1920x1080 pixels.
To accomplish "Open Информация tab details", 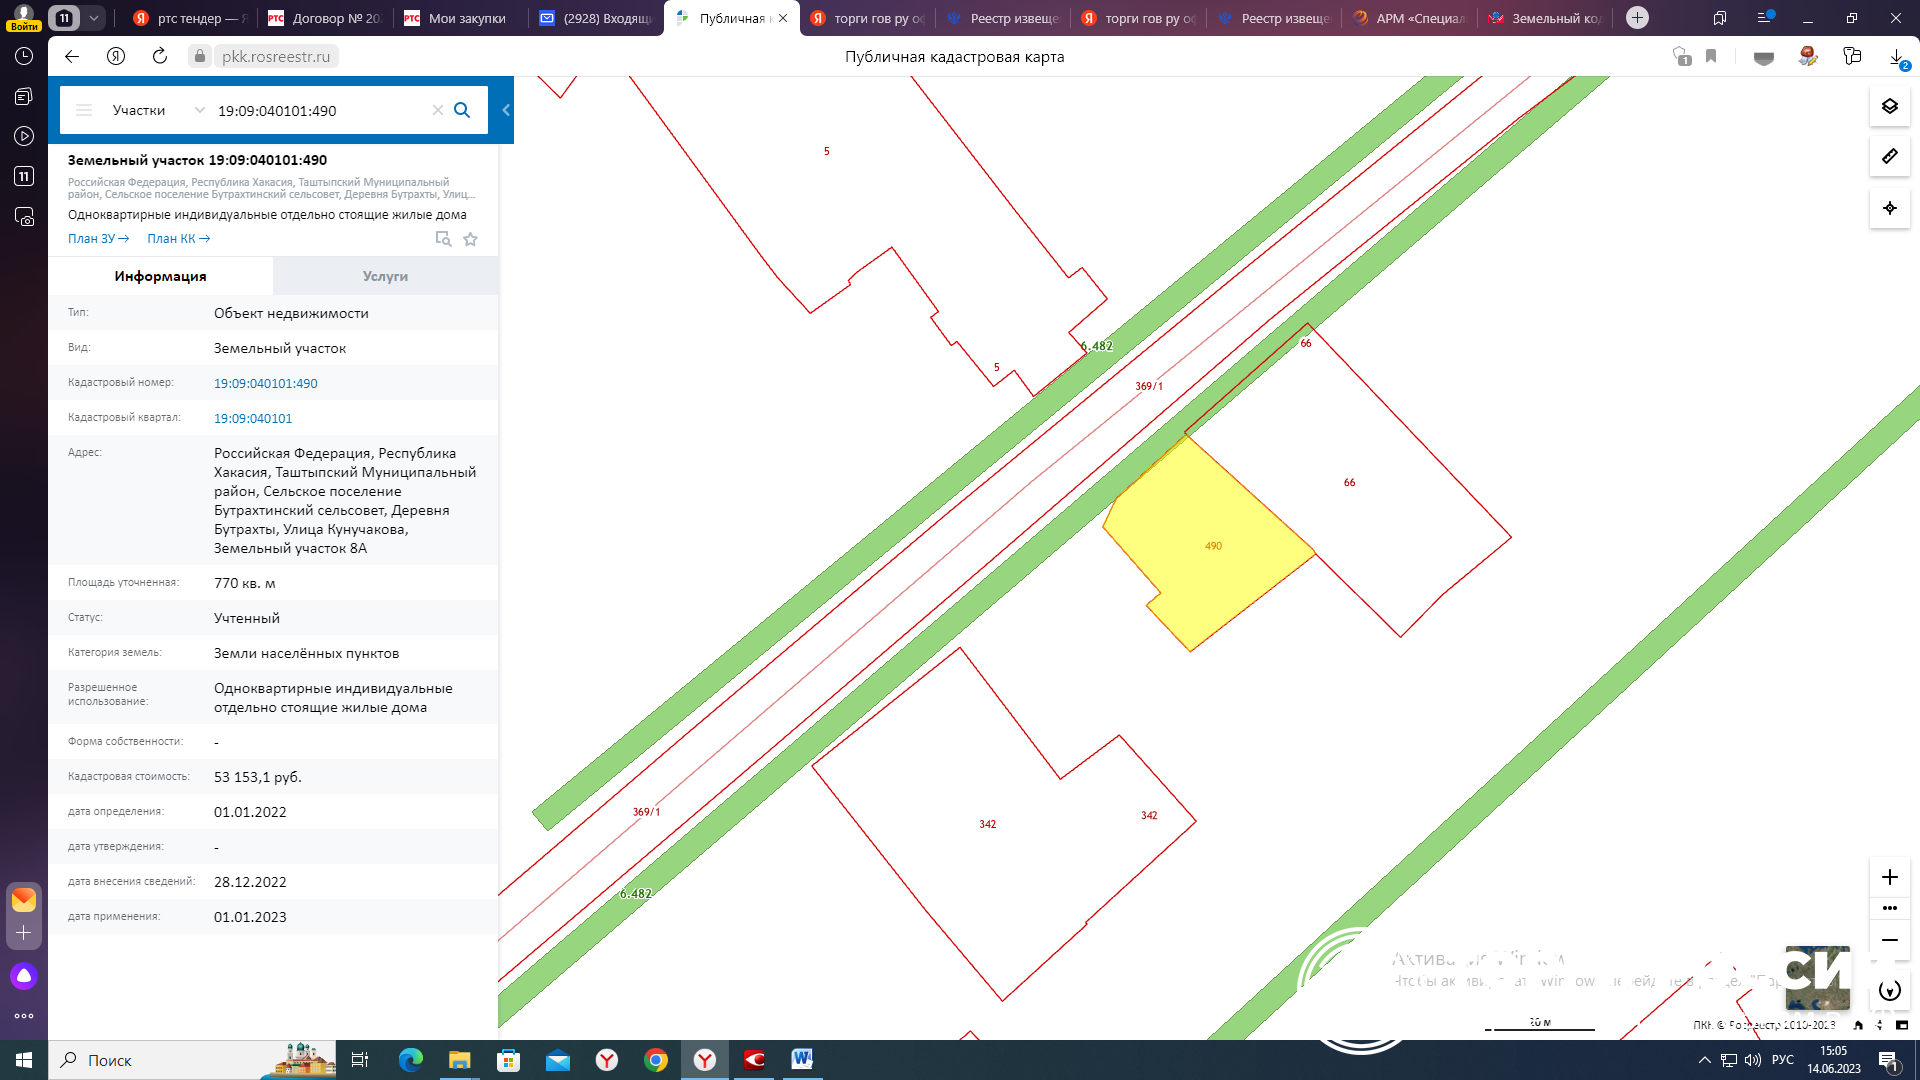I will tap(160, 276).
